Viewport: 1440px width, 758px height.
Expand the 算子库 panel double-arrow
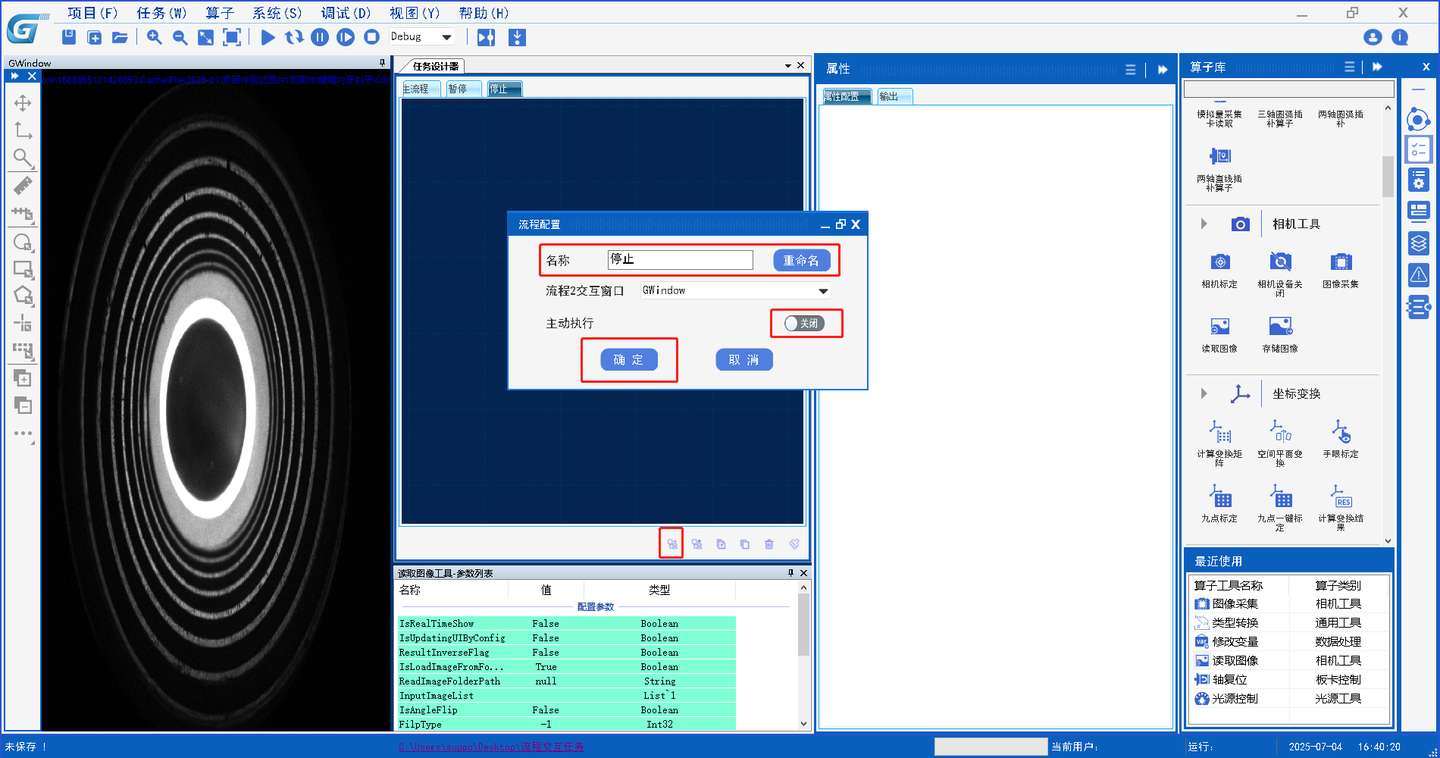[1377, 67]
